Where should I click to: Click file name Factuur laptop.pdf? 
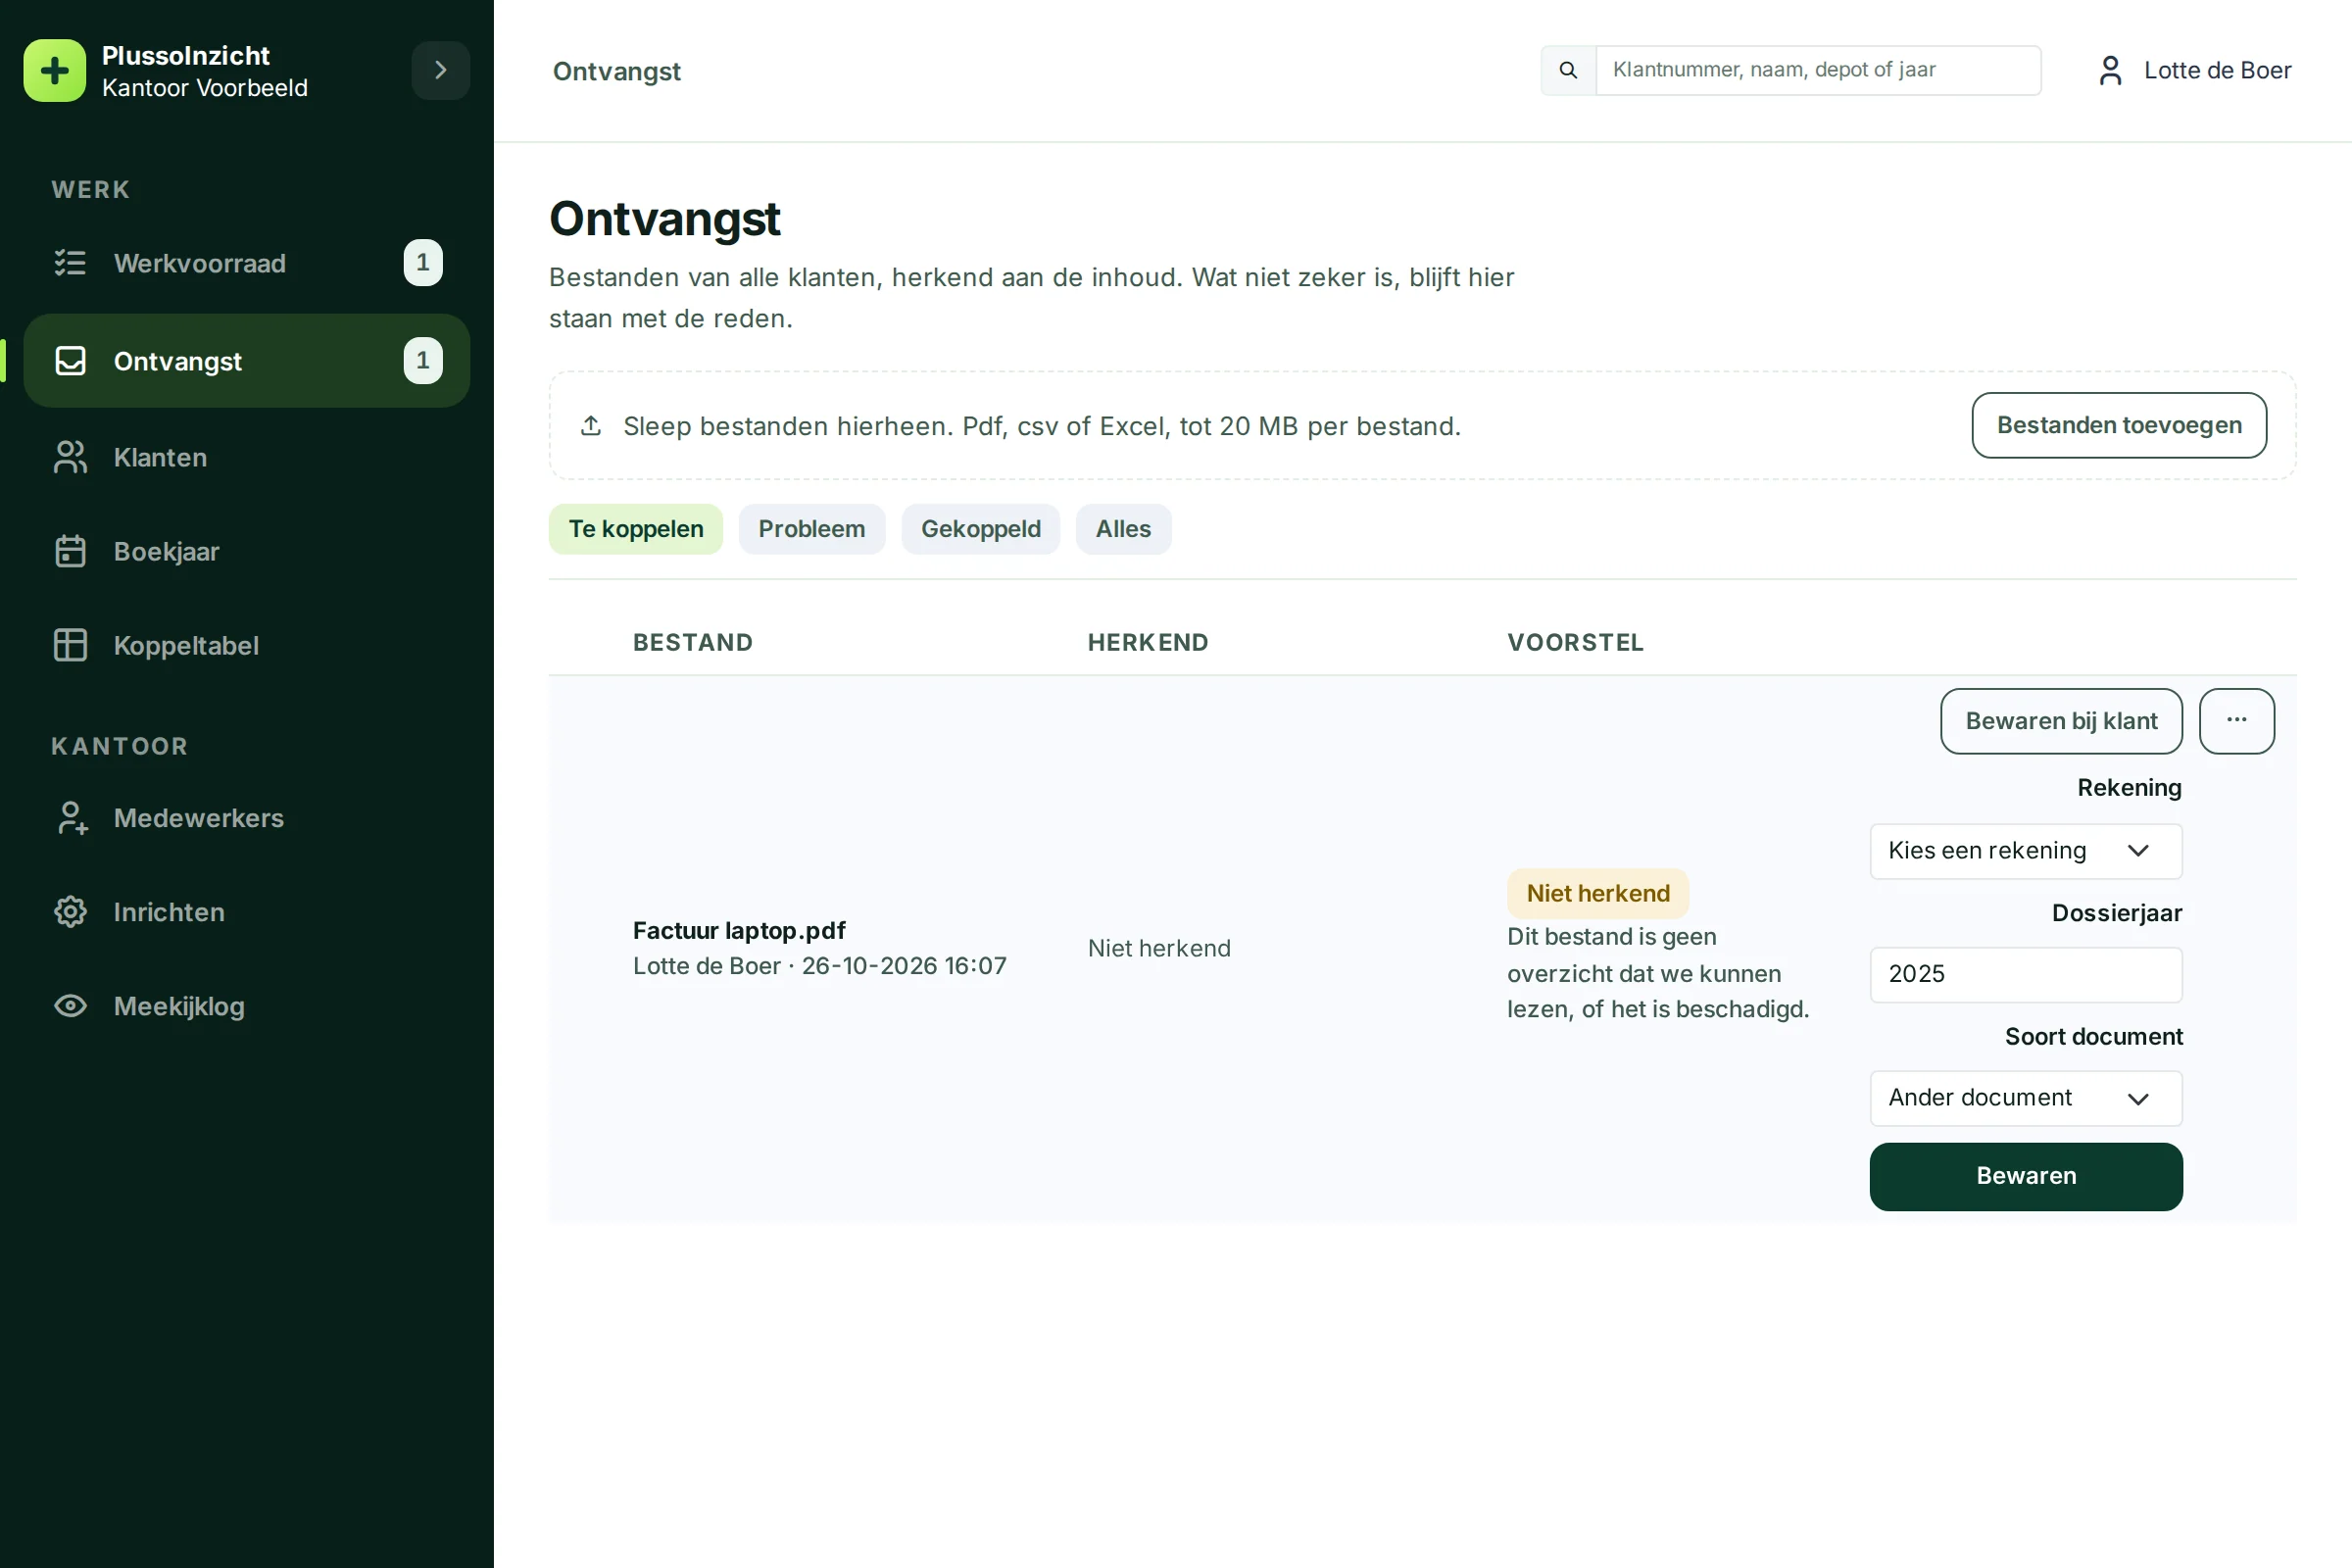coord(739,931)
